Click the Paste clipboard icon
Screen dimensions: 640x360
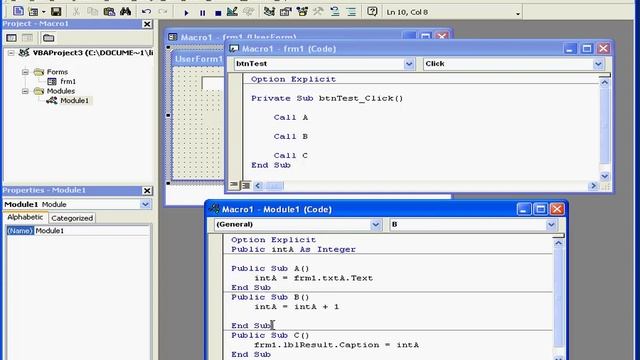(109, 12)
